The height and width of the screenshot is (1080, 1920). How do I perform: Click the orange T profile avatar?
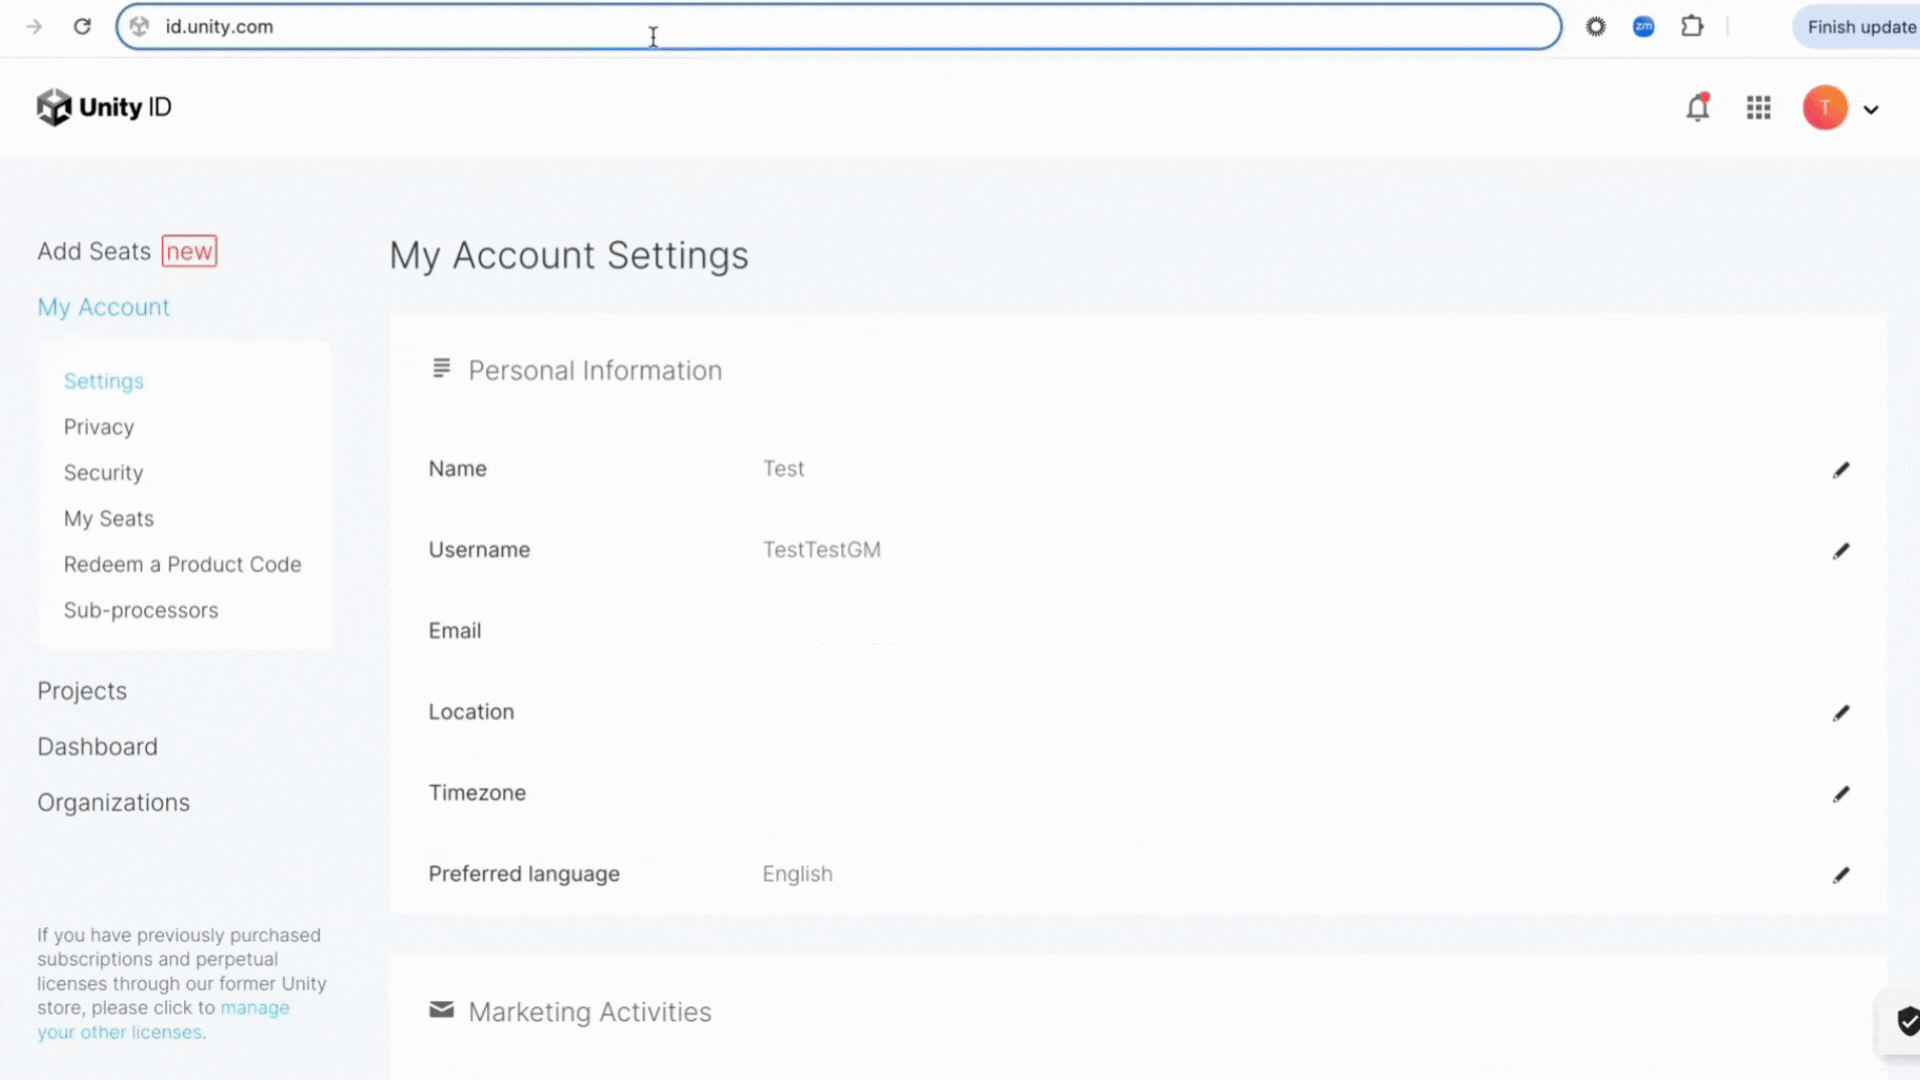[1825, 107]
